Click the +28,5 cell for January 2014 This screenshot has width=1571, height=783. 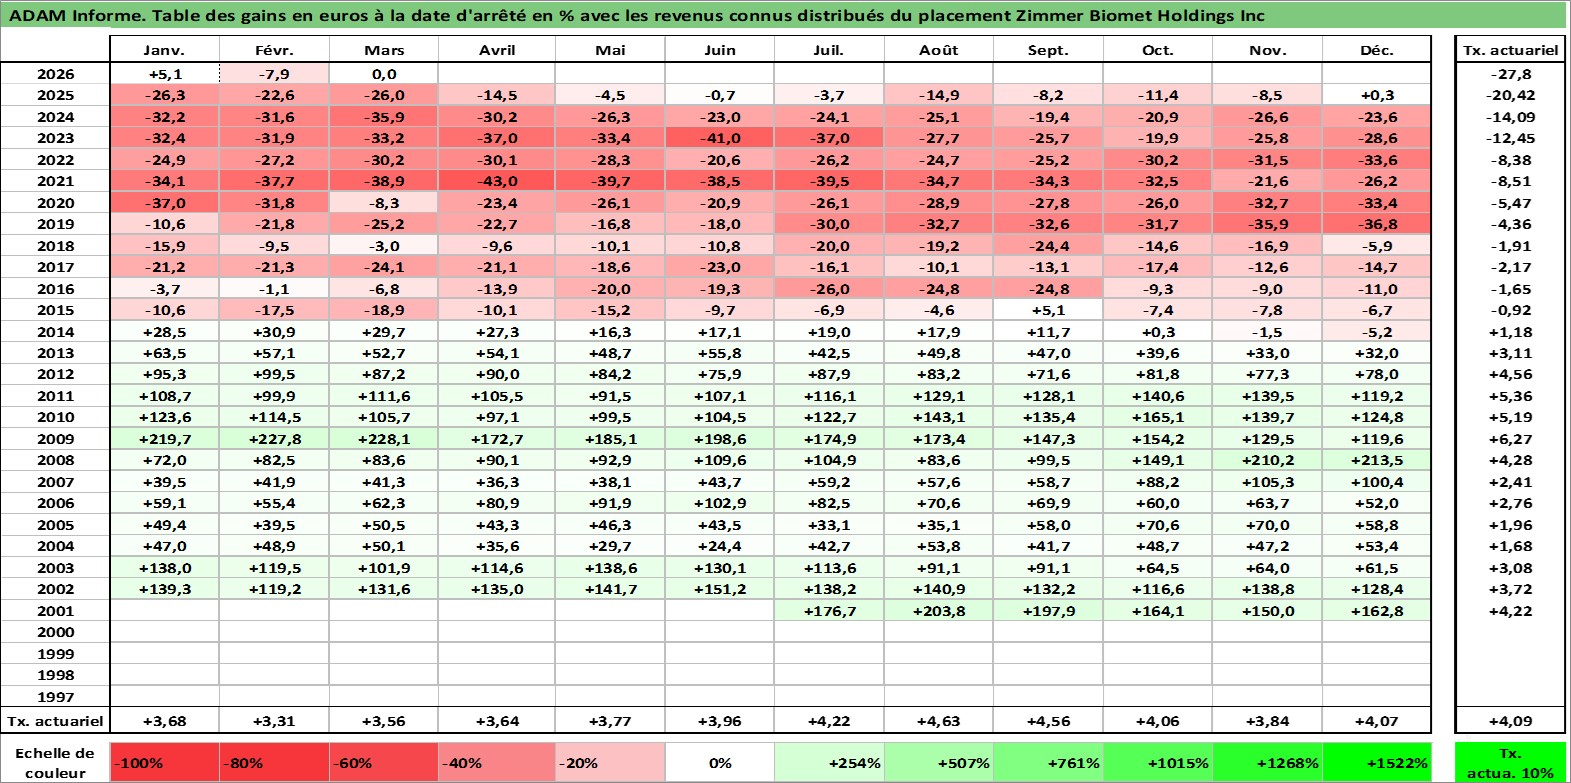[164, 332]
